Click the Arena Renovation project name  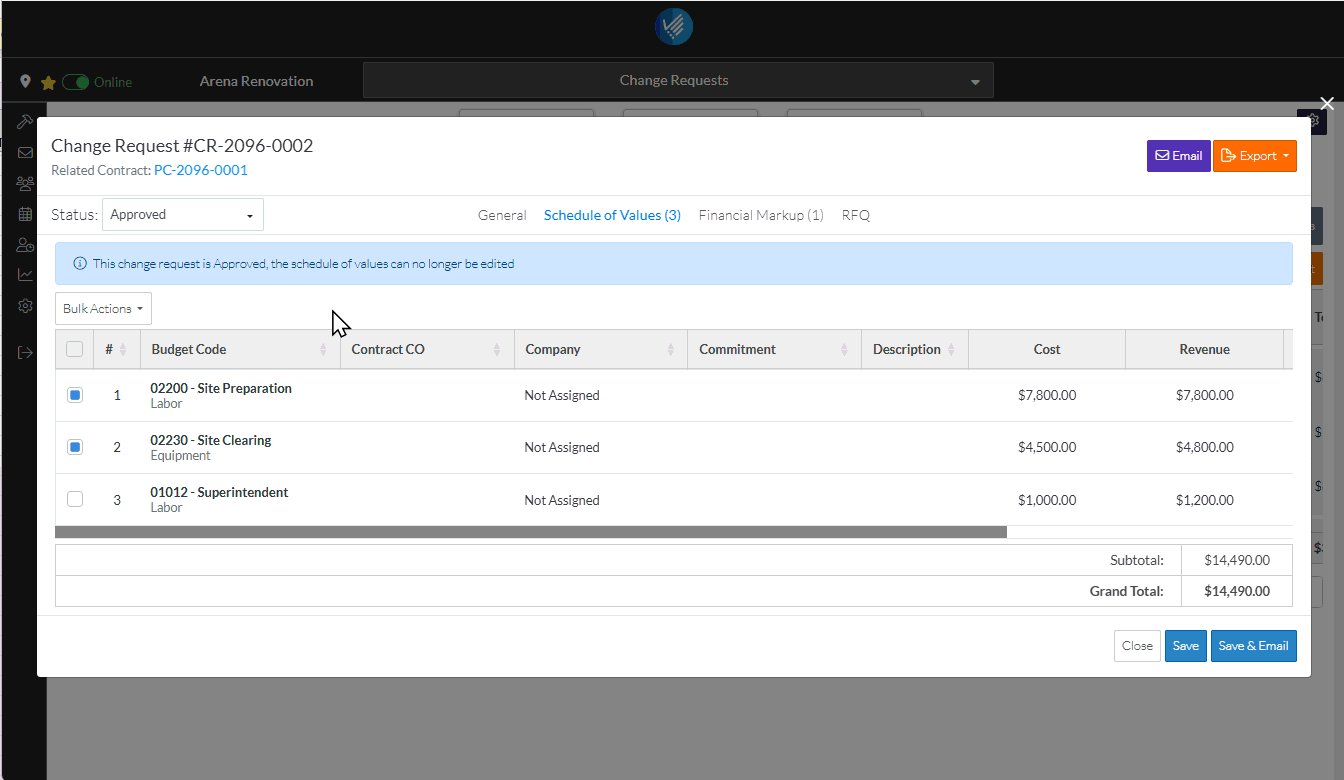click(256, 82)
